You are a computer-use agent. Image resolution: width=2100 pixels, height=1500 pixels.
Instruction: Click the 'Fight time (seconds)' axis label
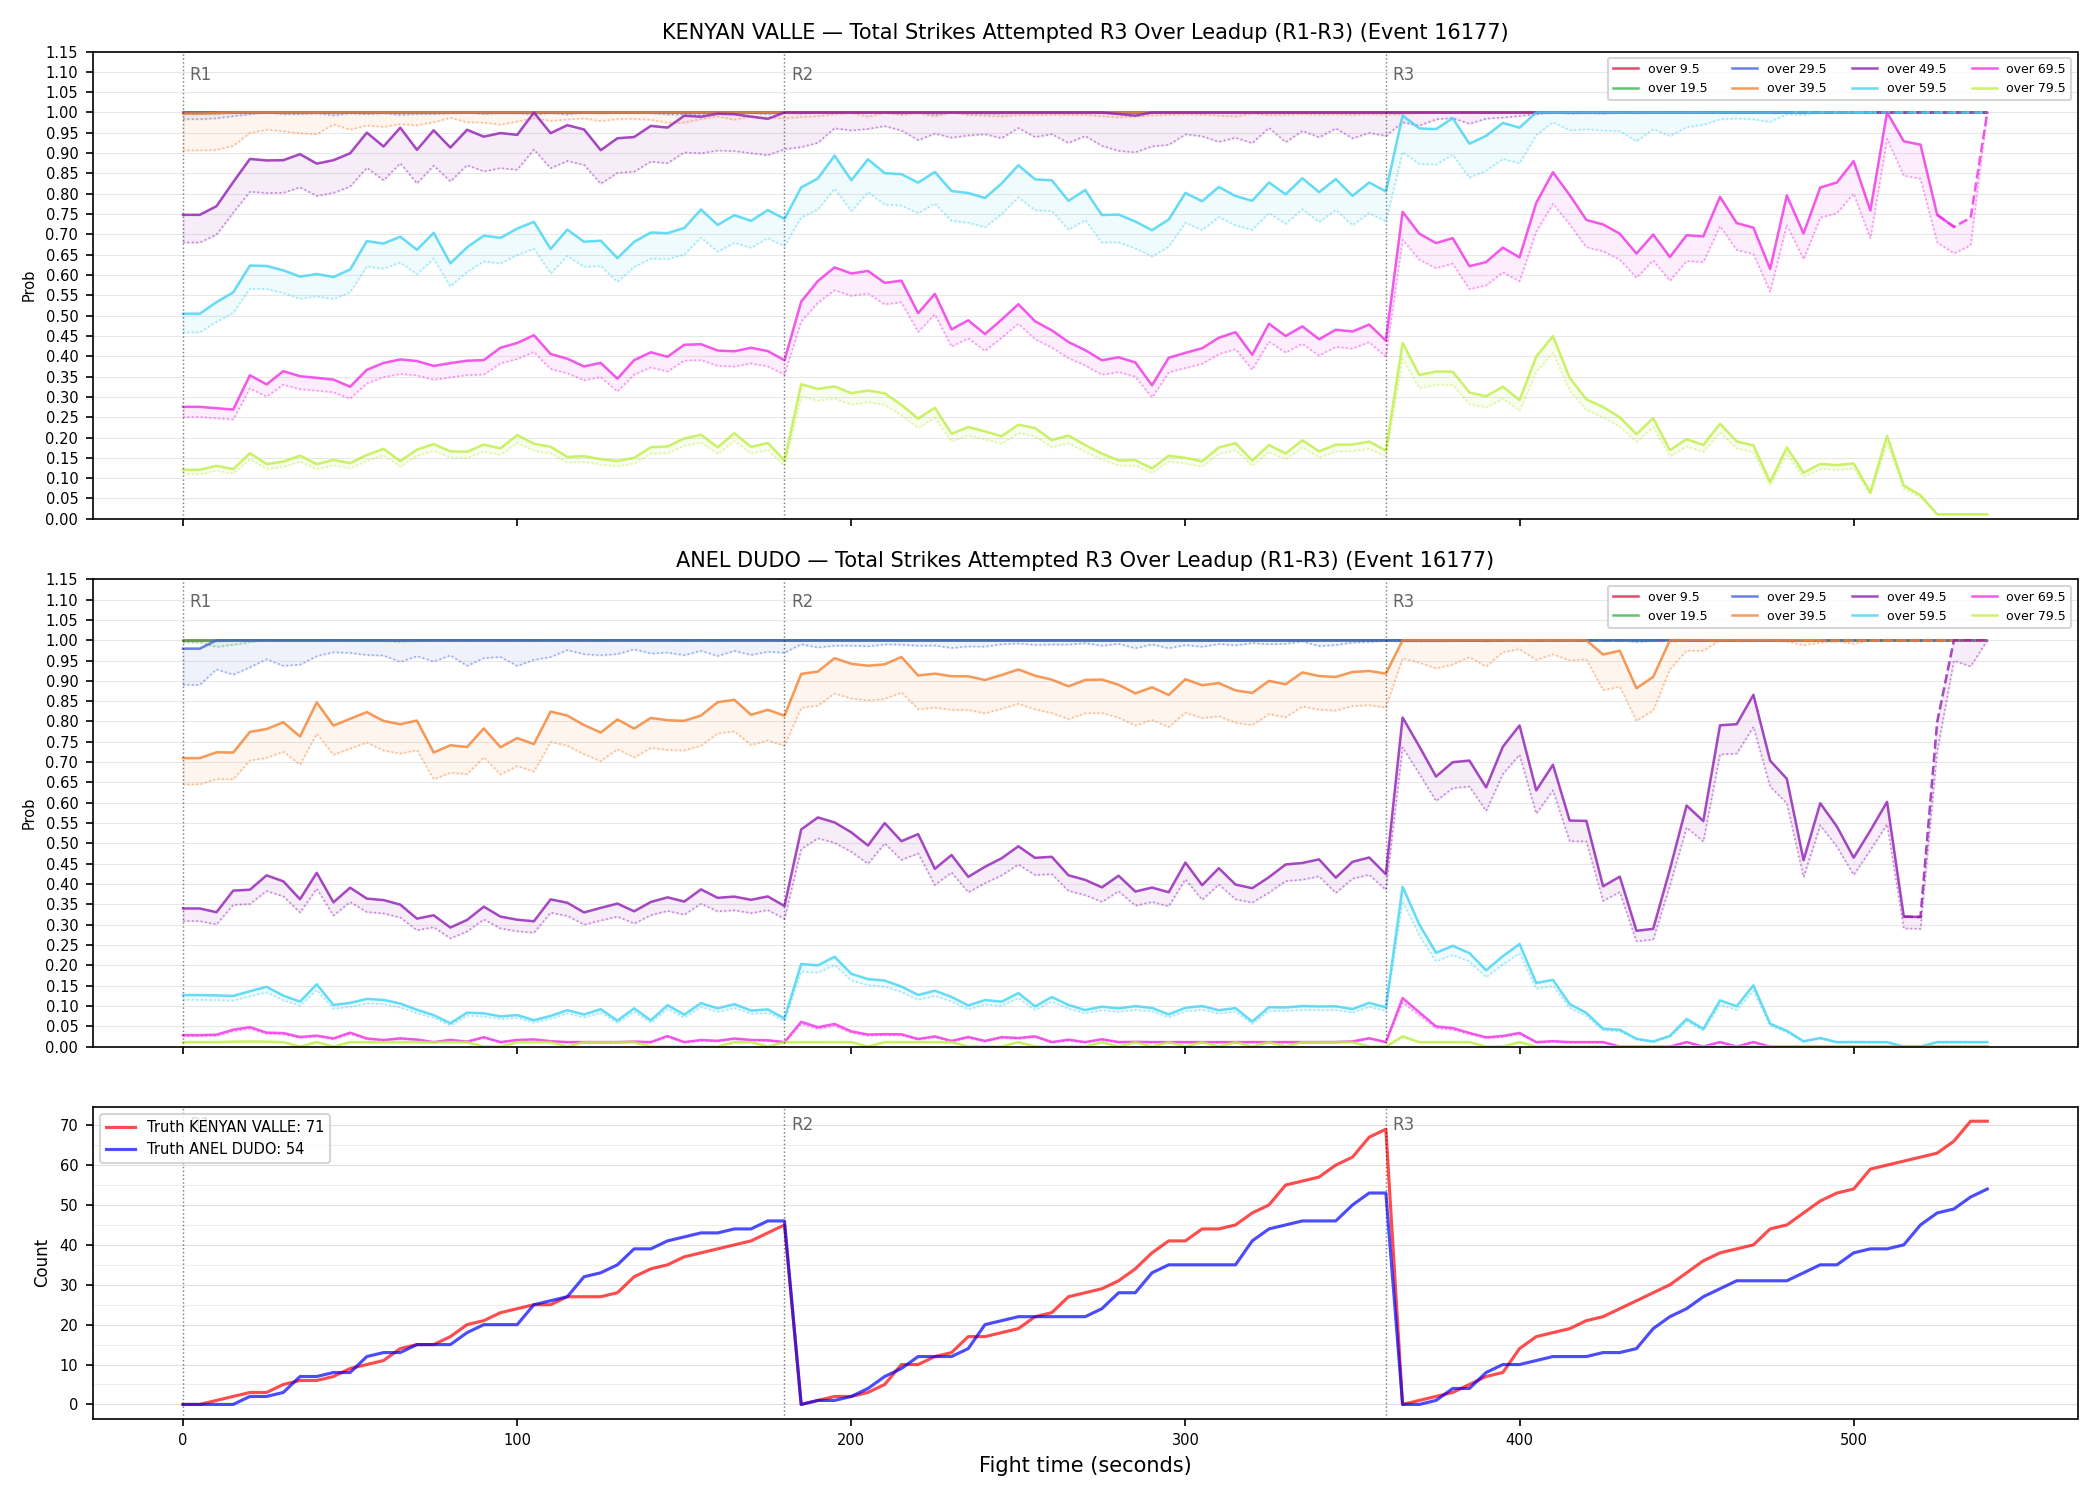pyautogui.click(x=1085, y=1466)
